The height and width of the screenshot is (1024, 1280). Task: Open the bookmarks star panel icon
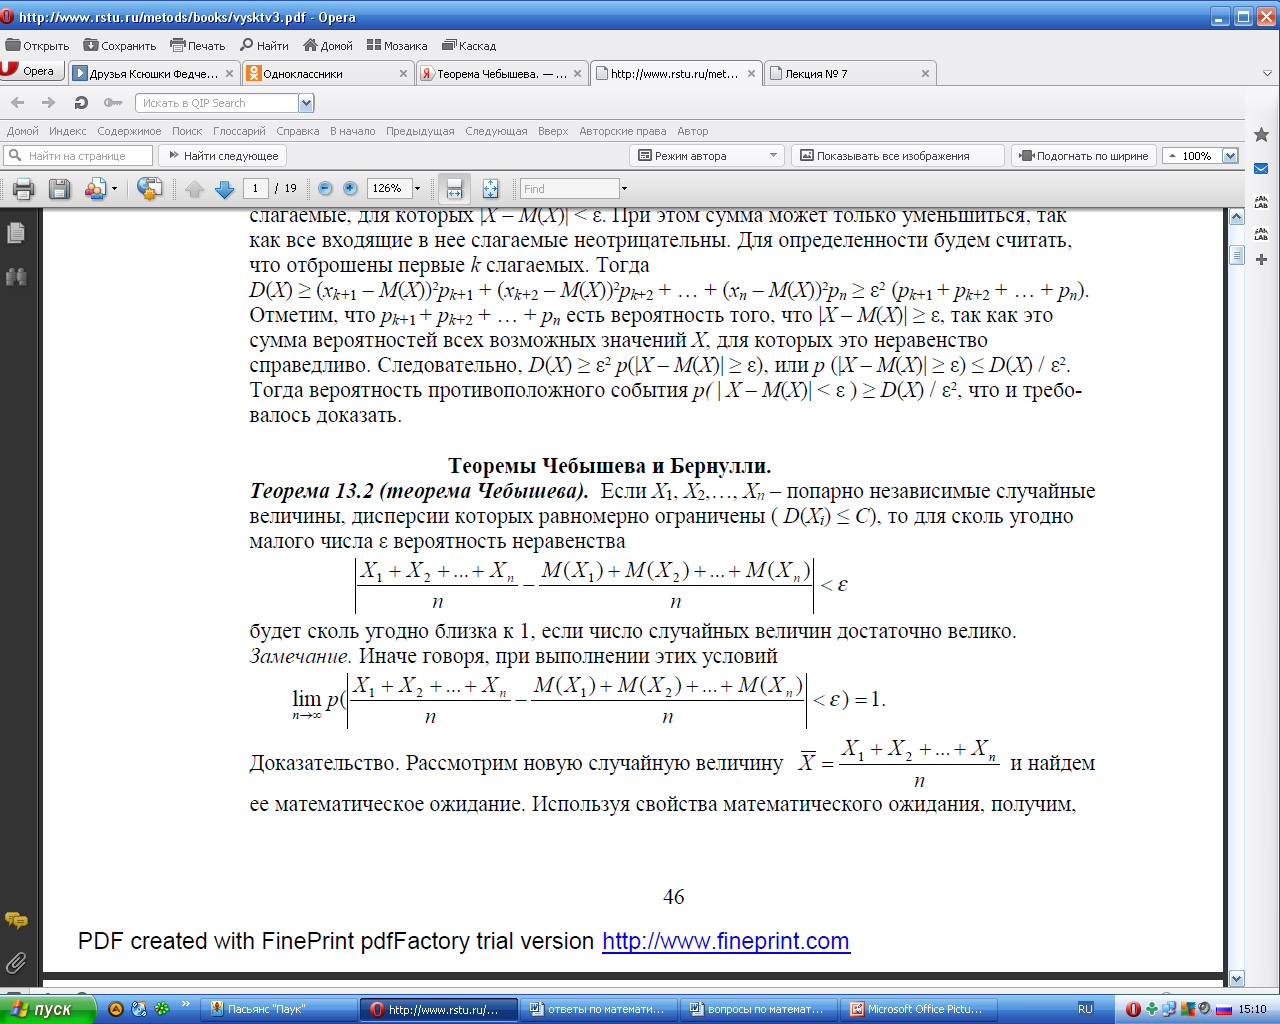pos(1261,134)
